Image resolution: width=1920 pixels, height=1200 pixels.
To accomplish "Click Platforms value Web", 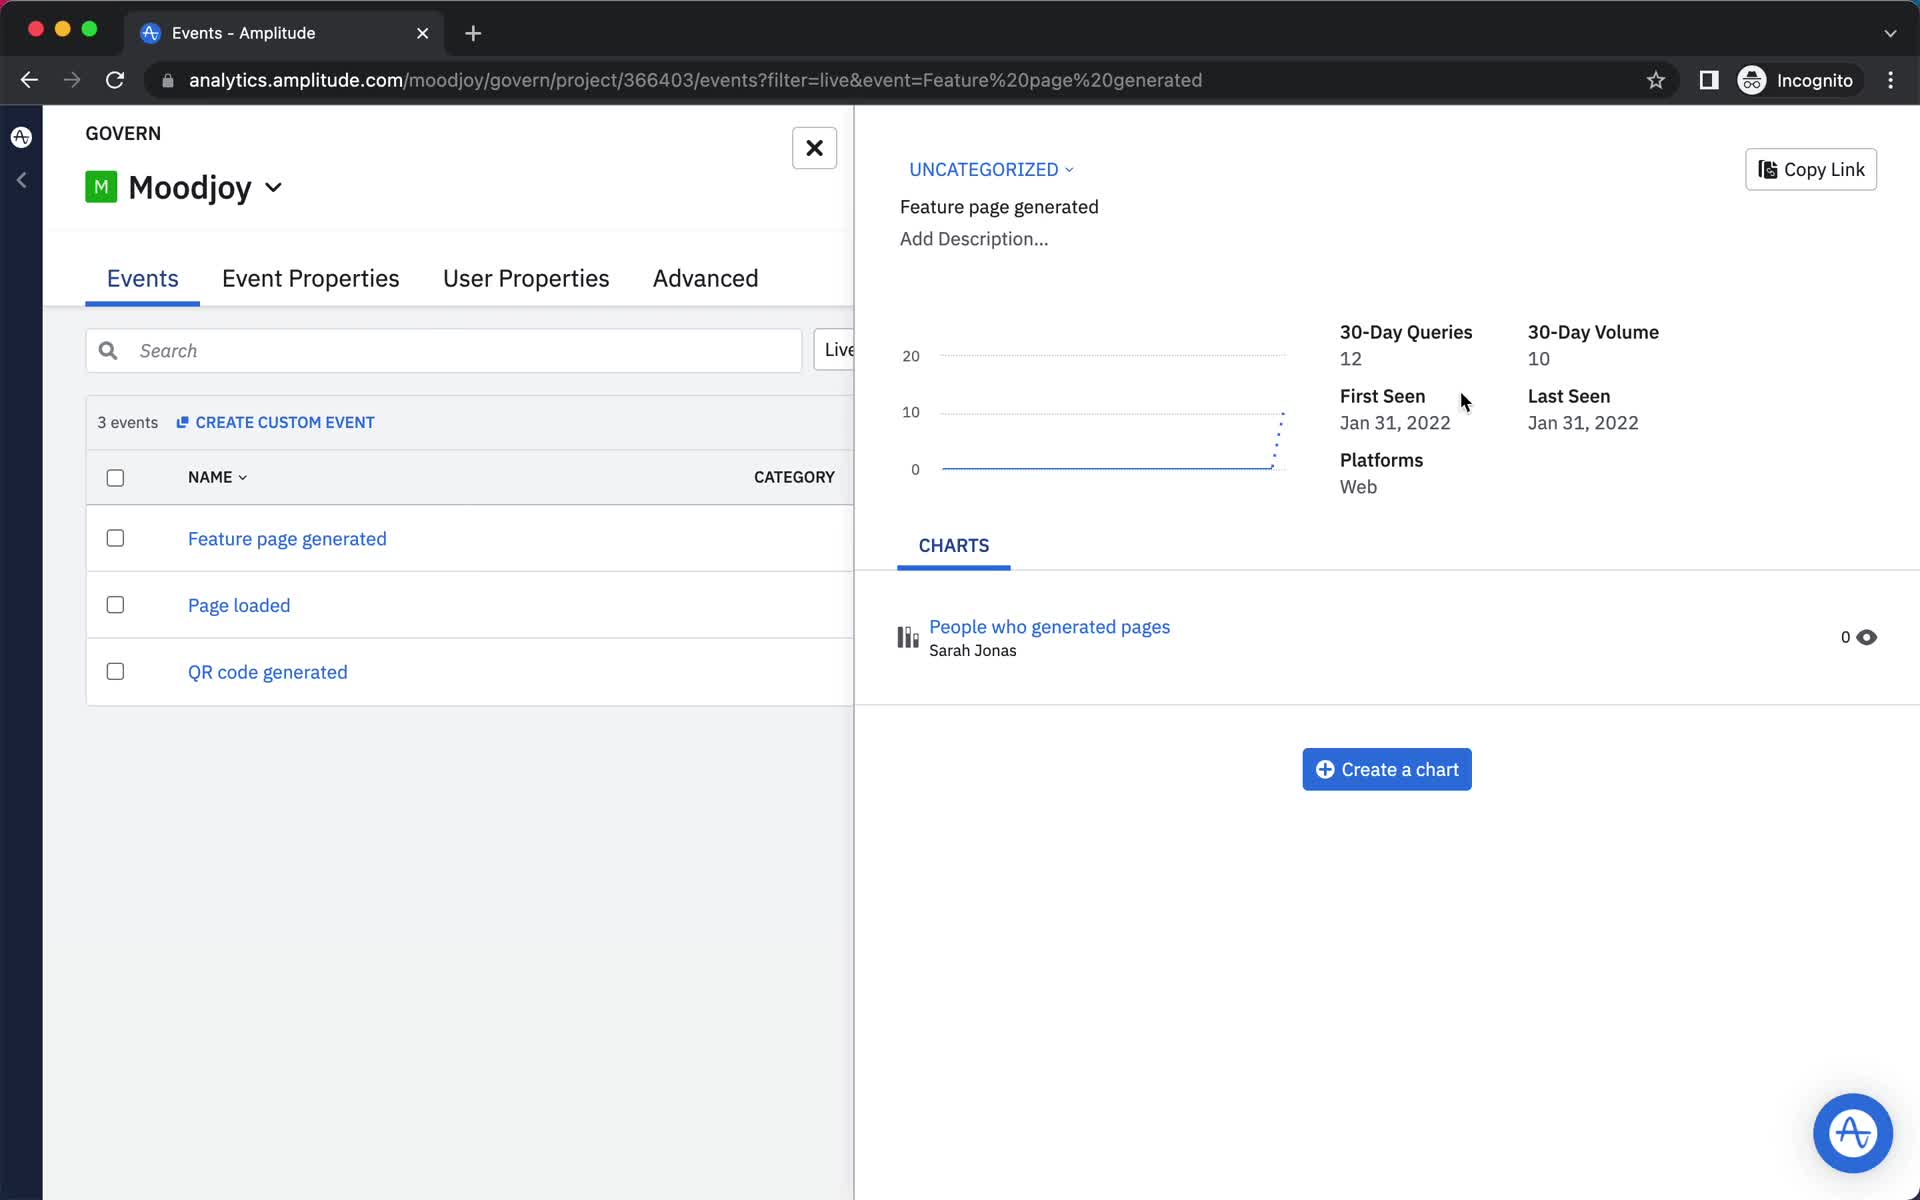I will (x=1358, y=487).
